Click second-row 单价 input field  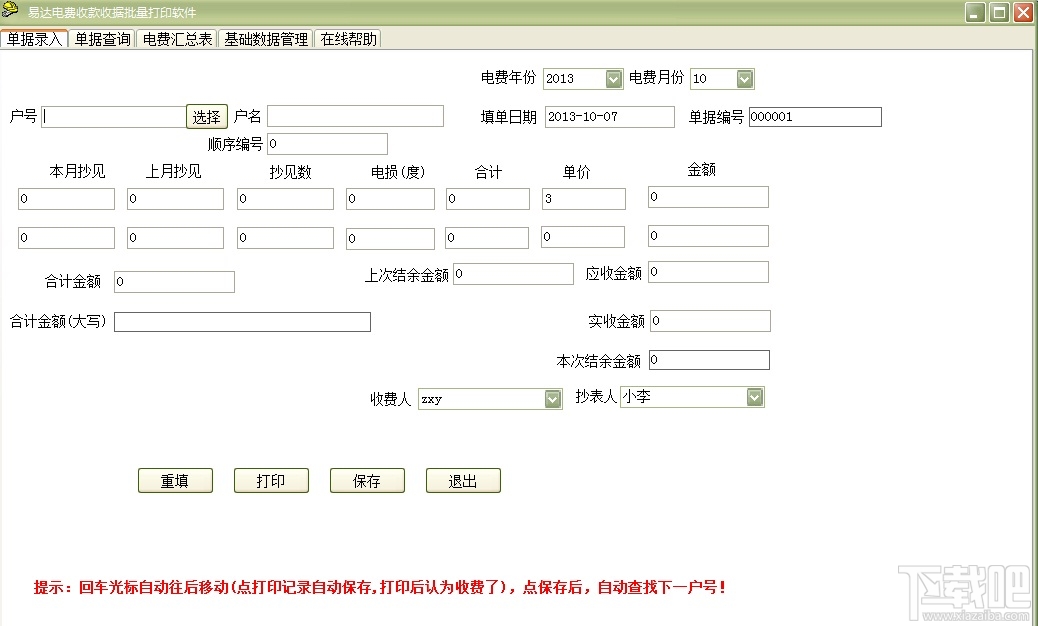point(583,236)
